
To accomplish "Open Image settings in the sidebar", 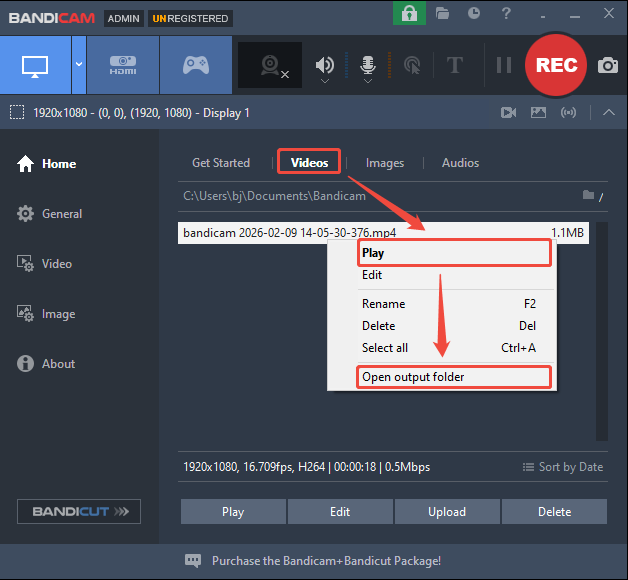I will (46, 314).
